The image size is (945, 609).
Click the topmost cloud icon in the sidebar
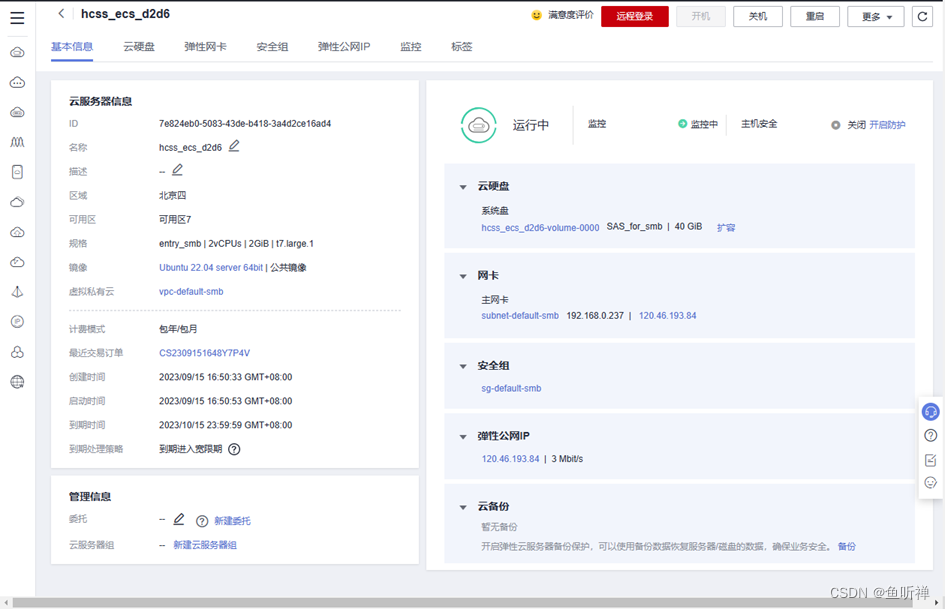pos(17,52)
